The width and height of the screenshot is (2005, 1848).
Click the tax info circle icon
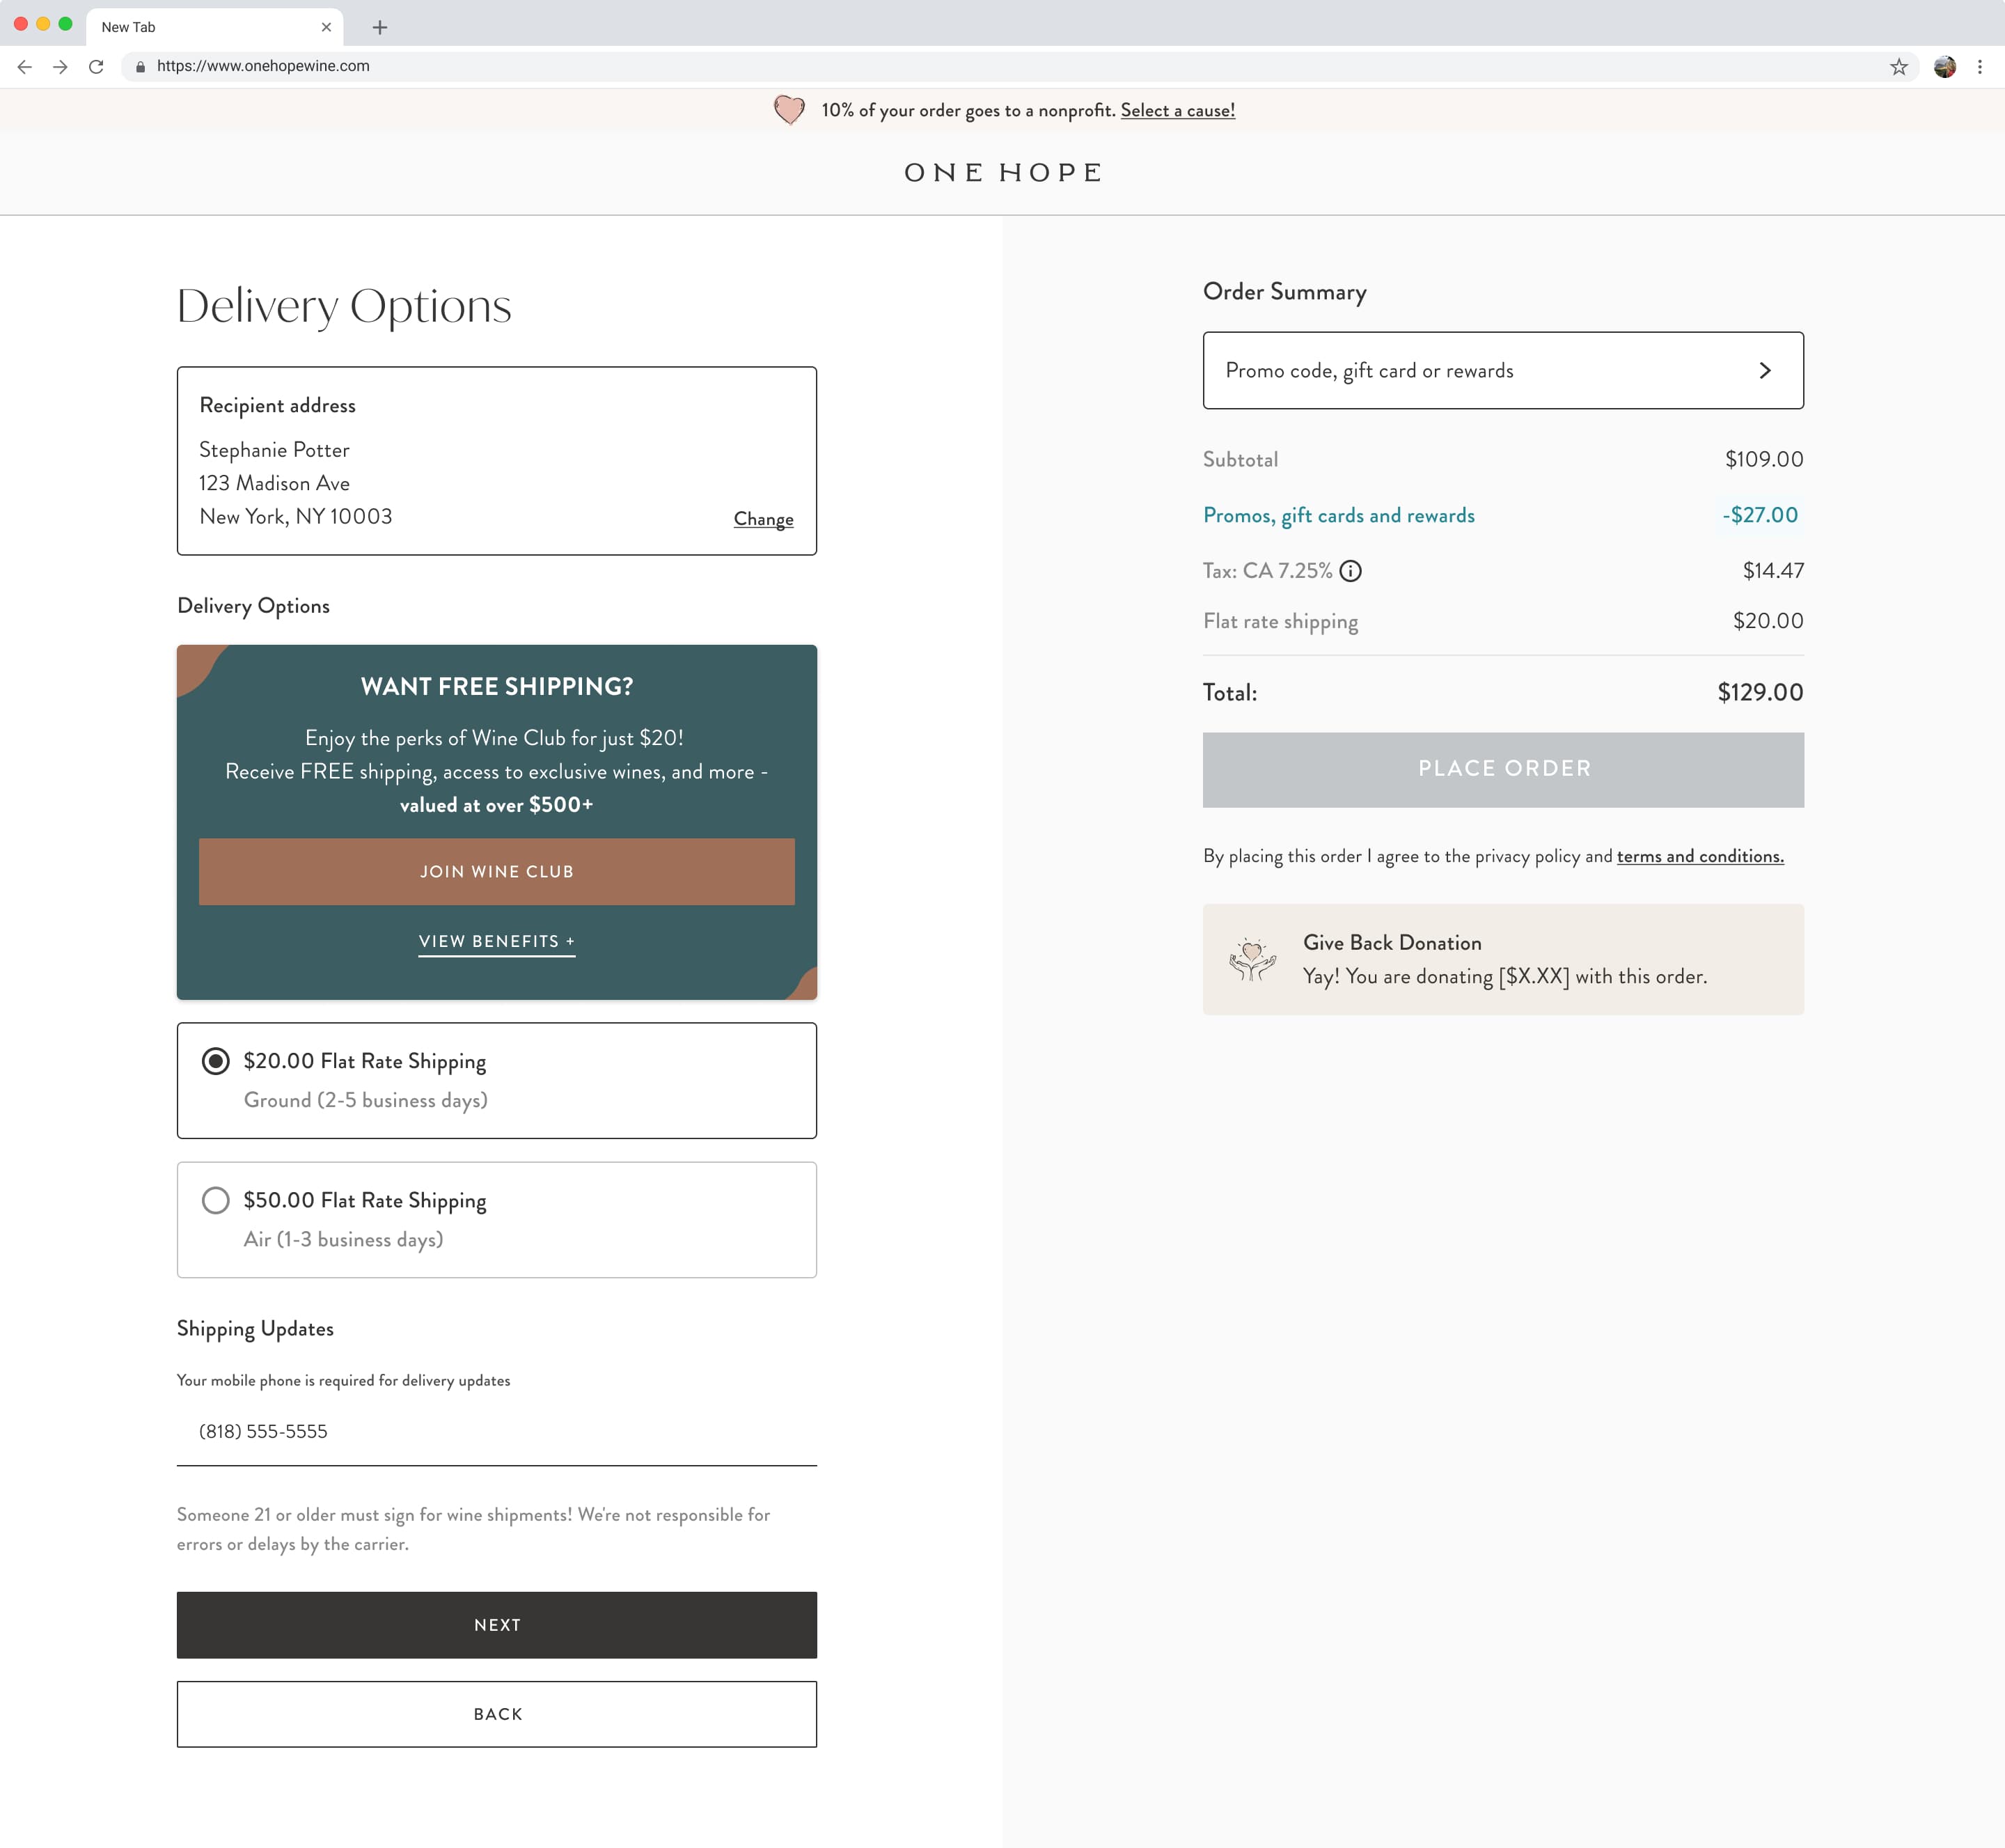point(1350,571)
